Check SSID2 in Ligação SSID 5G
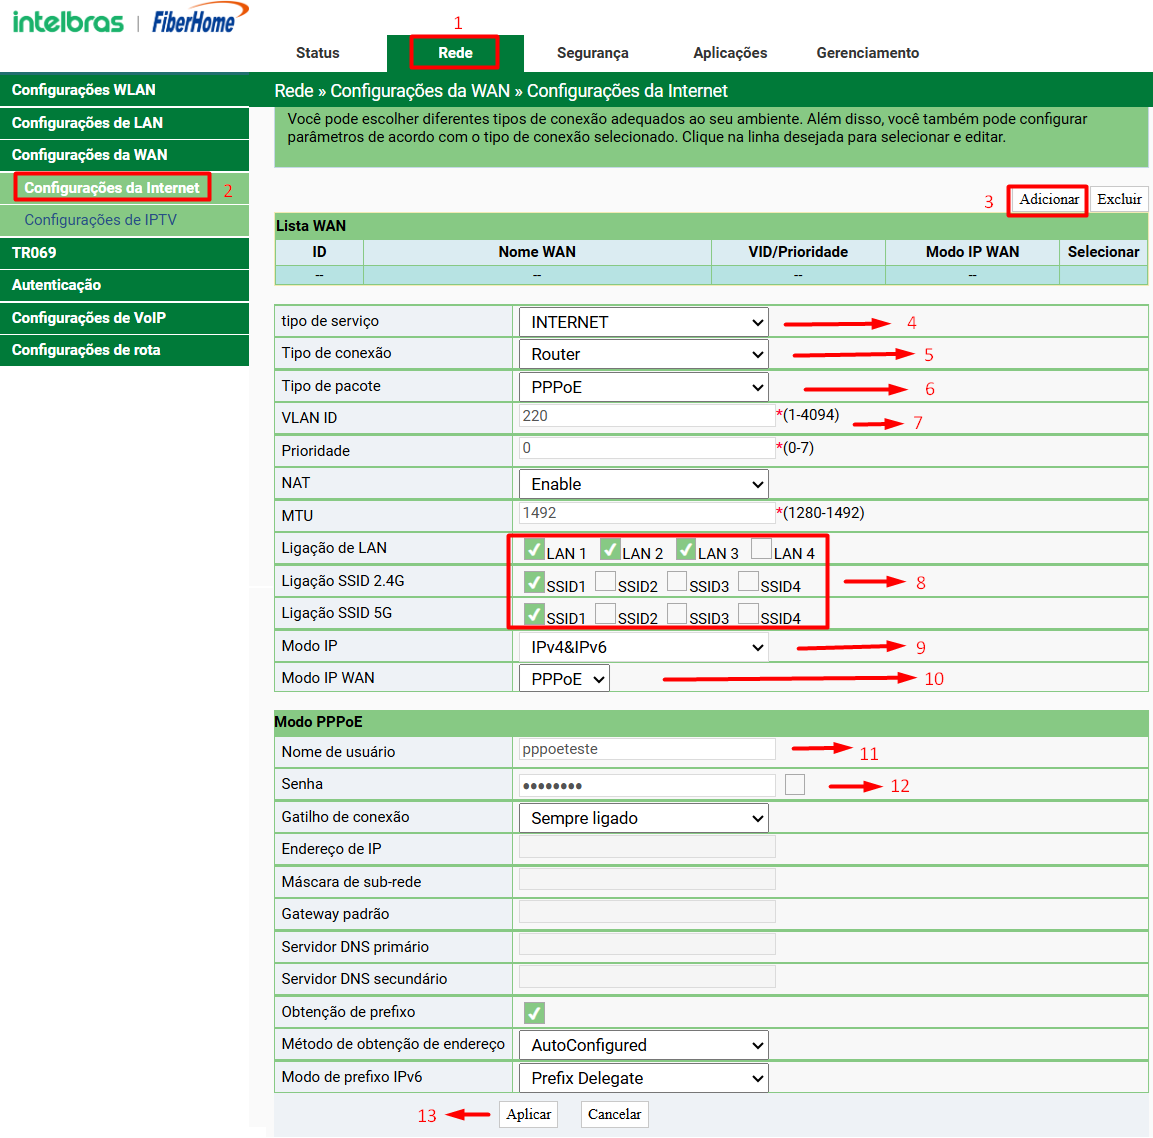 click(x=606, y=614)
